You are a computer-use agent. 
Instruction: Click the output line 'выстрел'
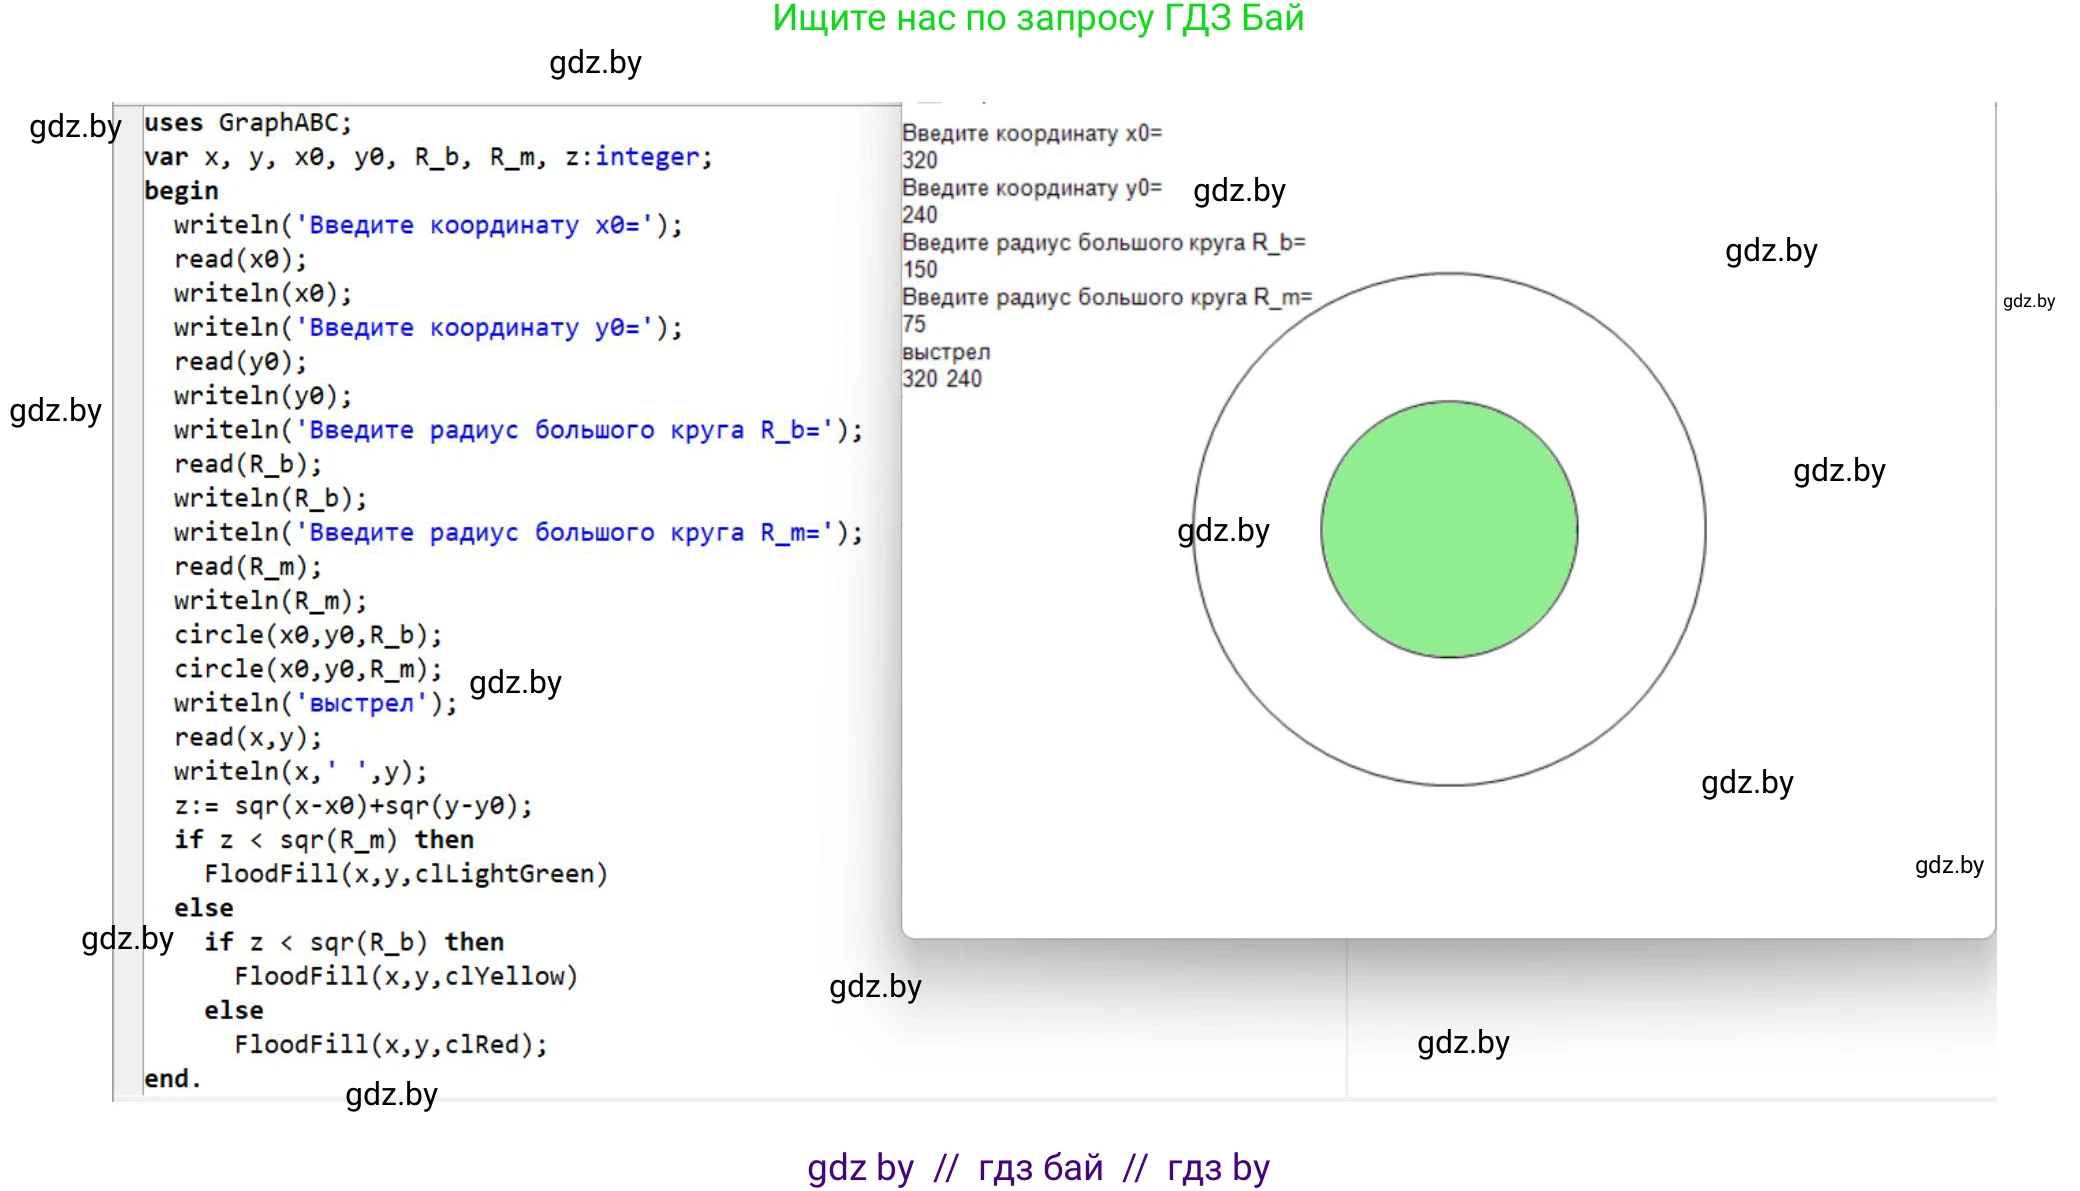[x=945, y=352]
